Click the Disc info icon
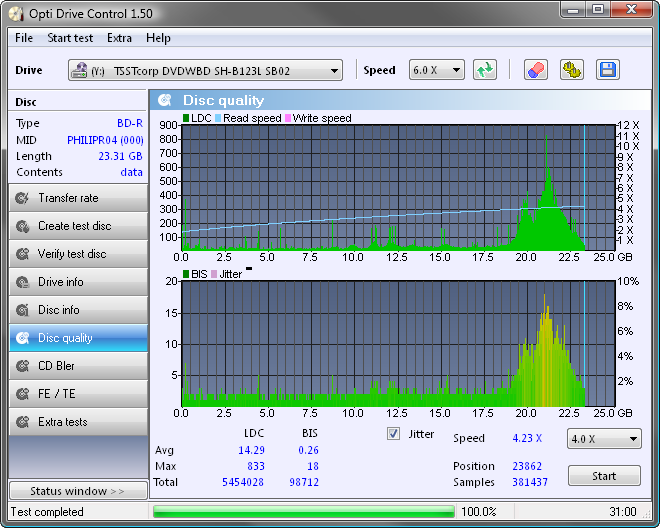Screen dimensions: 660x528 pos(22,310)
